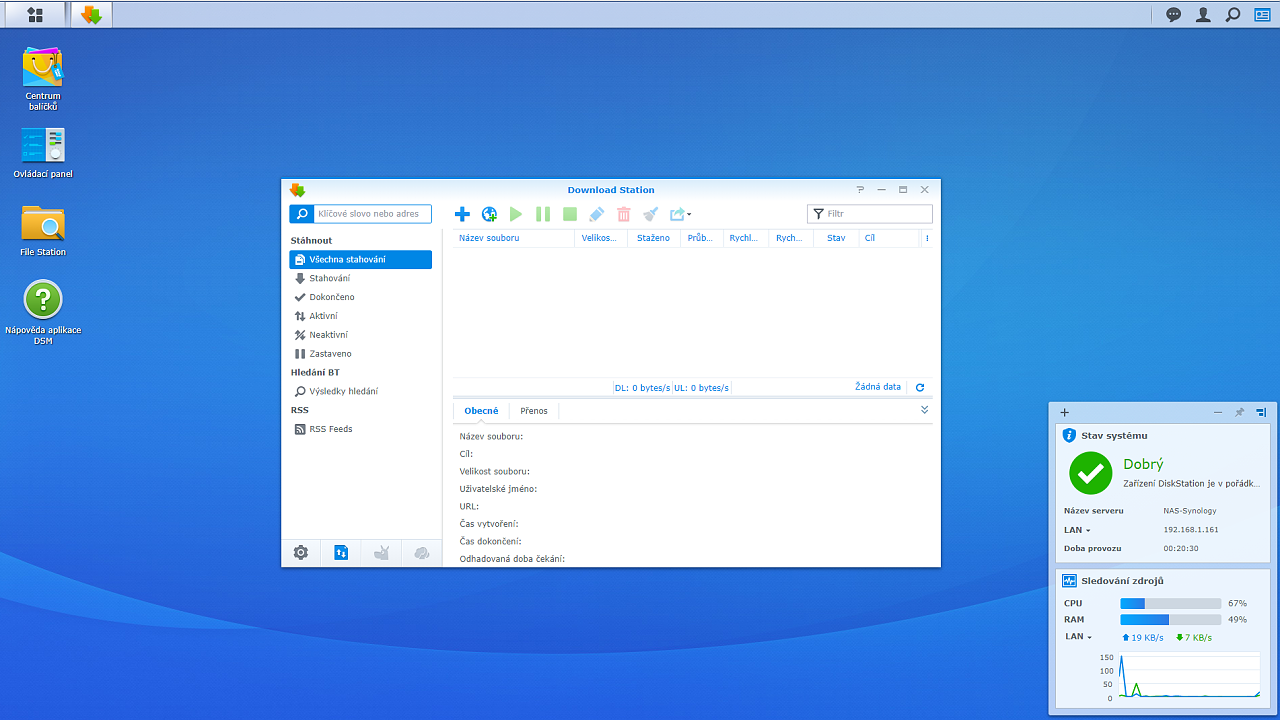
Task: Expand the LAN dropdown in Stav systému
Action: click(x=1077, y=530)
